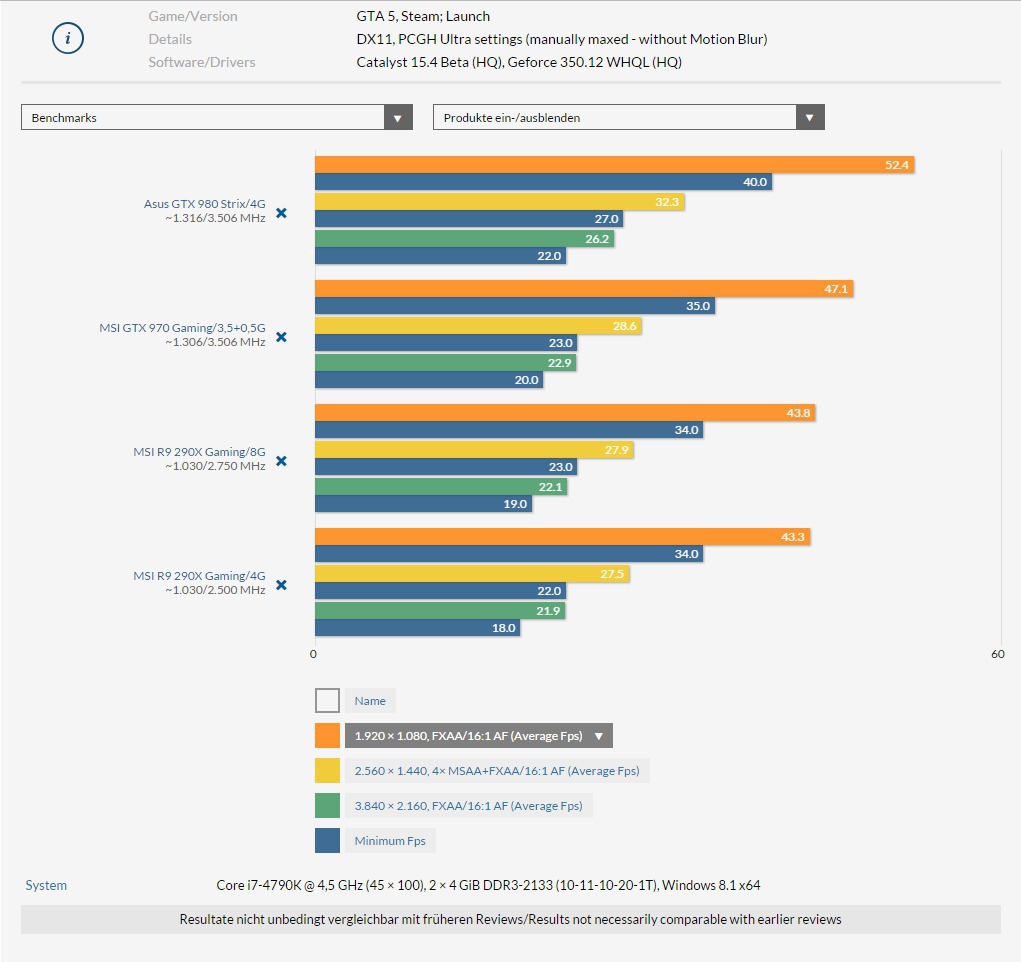This screenshot has width=1021, height=962.
Task: Select the 3.840 × 2.160 FXAA legend entry
Action: click(x=468, y=806)
